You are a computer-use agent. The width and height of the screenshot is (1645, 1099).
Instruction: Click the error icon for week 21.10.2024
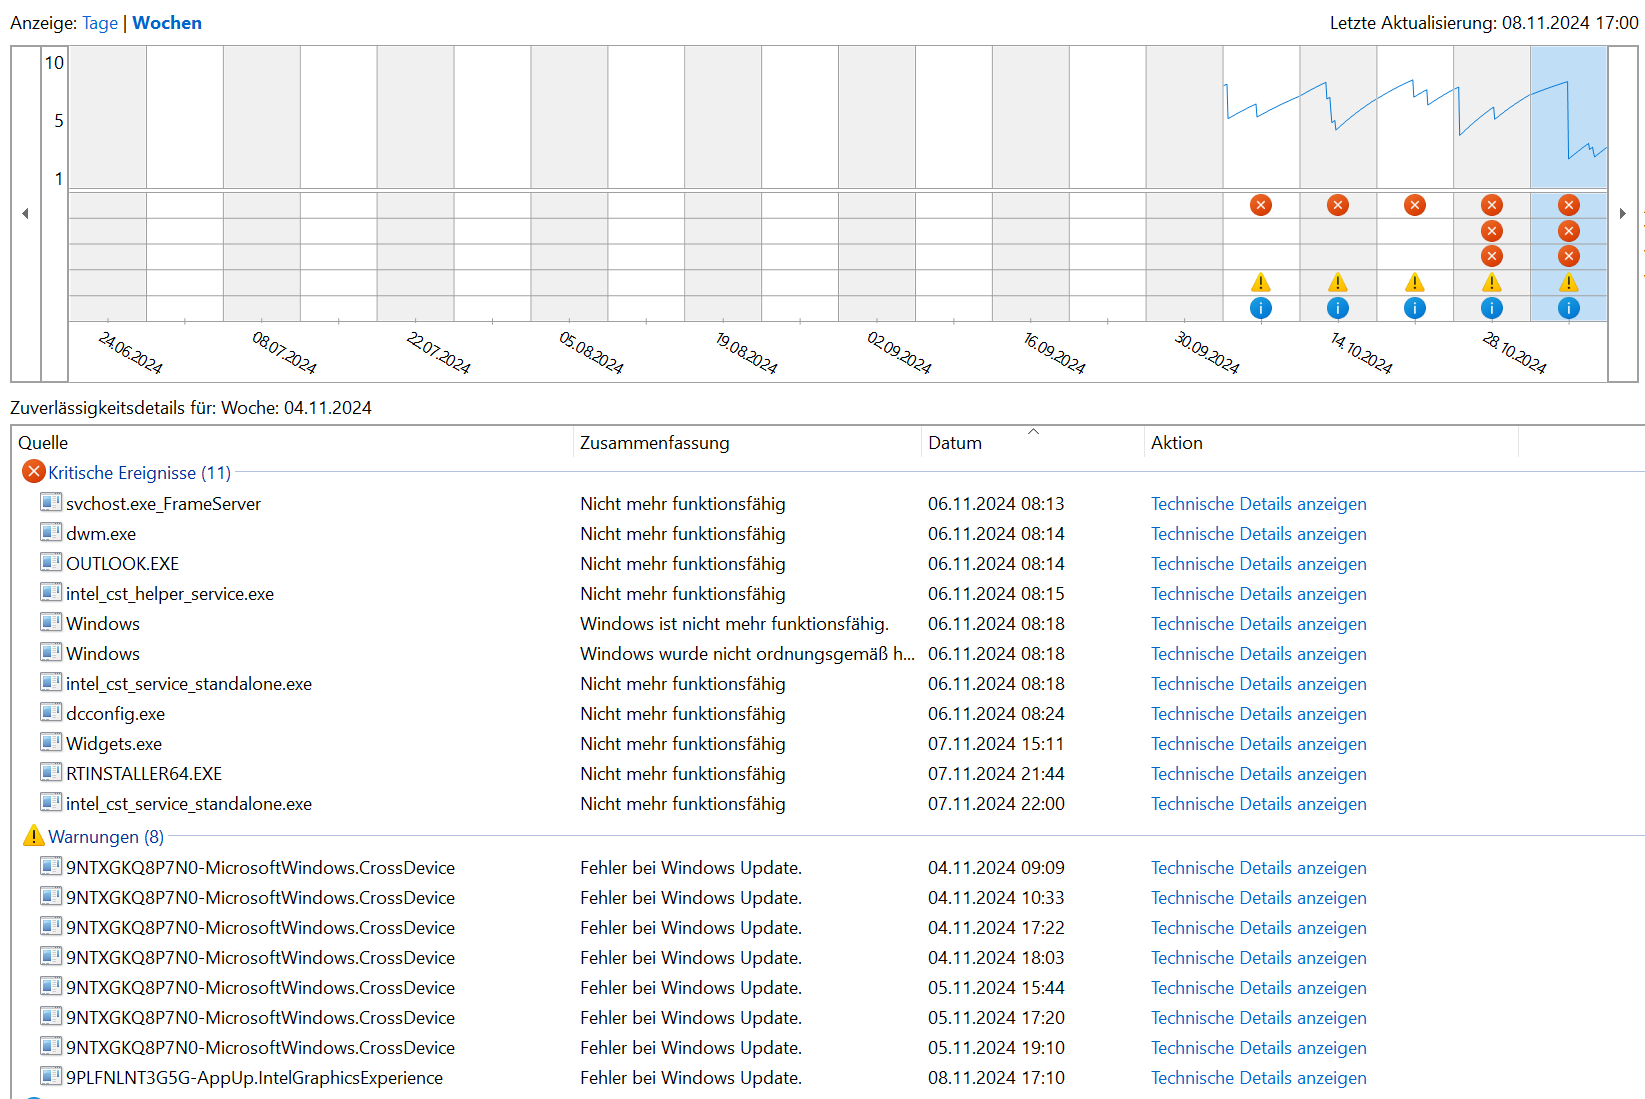click(1415, 205)
